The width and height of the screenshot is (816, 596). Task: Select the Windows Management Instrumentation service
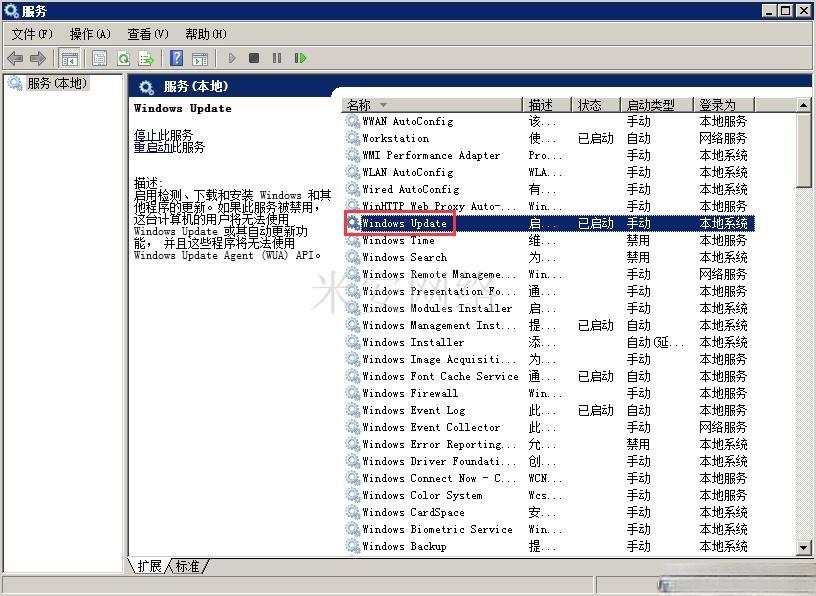click(439, 325)
